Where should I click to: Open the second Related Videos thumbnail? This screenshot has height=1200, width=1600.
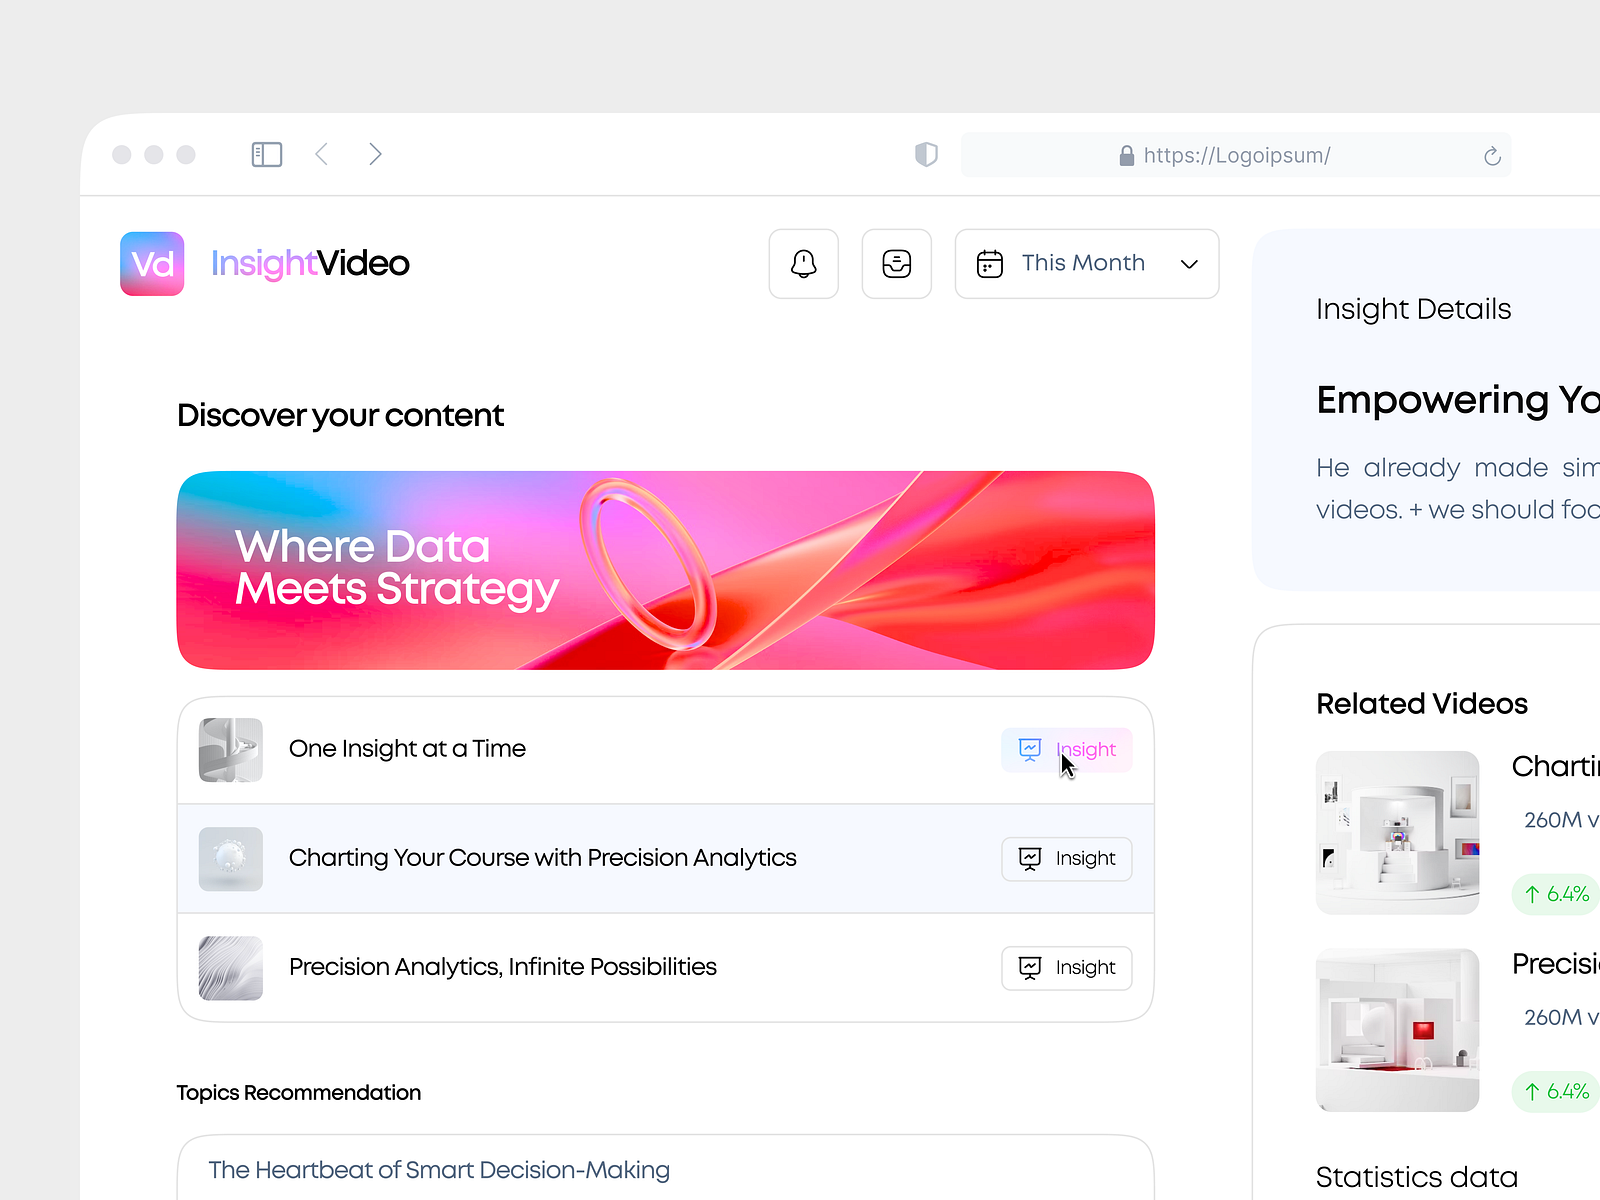click(1397, 1028)
